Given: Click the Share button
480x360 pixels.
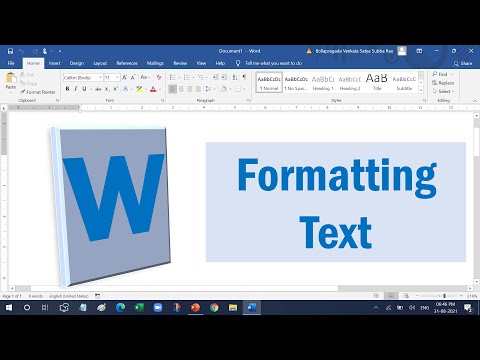Looking at the screenshot, I should click(463, 63).
